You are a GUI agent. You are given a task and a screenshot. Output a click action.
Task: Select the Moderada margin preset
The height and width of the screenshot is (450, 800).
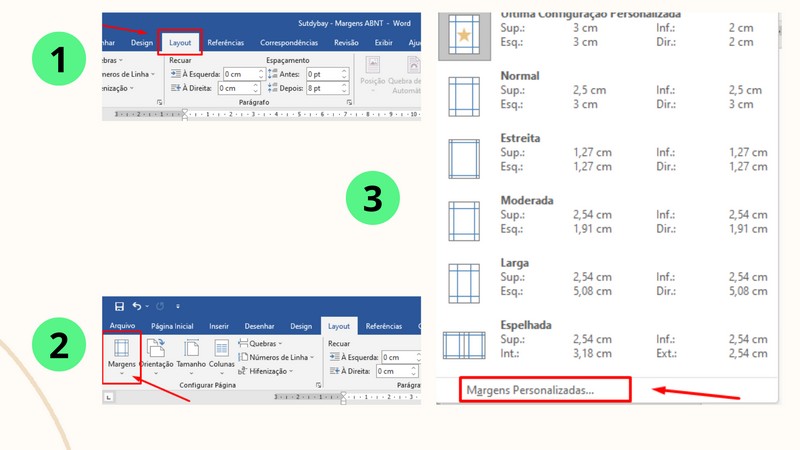pos(607,221)
